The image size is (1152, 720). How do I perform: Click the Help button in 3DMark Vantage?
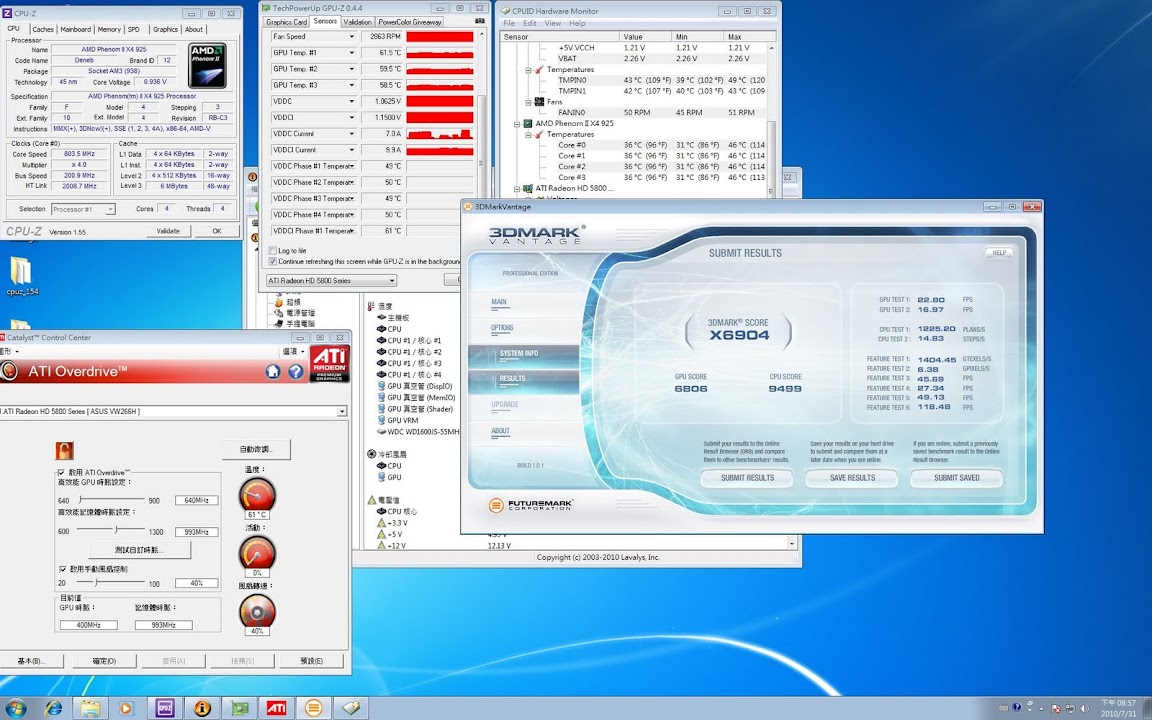click(x=999, y=253)
